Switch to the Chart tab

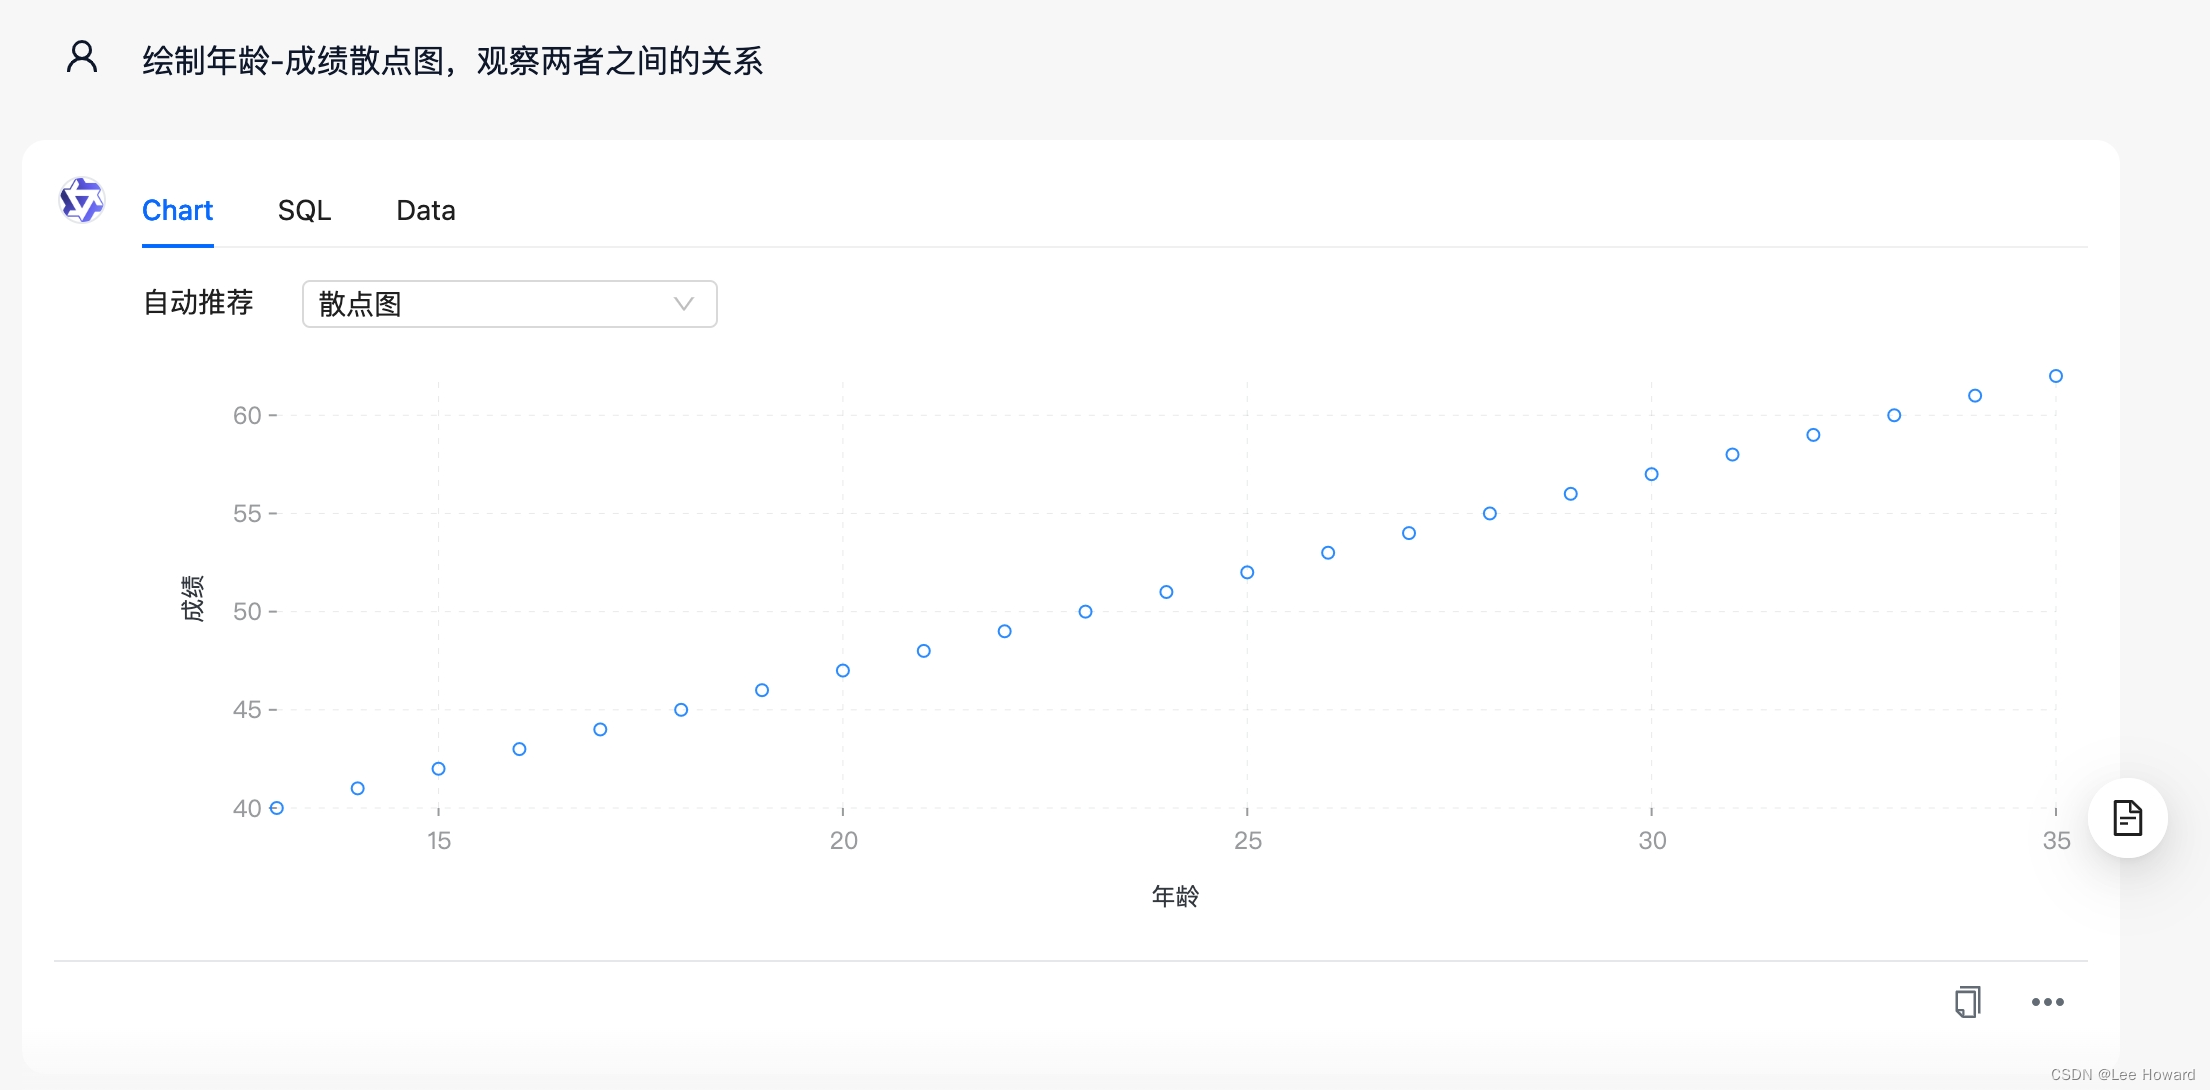177,210
